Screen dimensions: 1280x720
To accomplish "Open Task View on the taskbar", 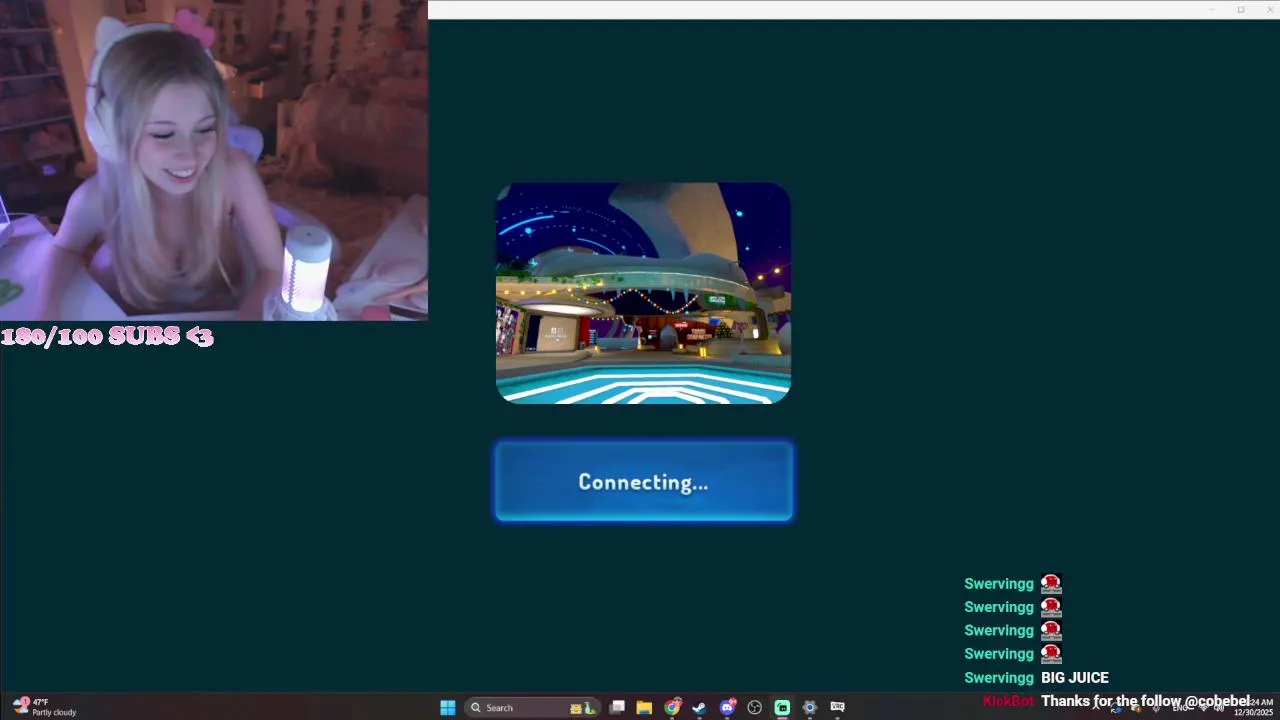I will point(618,708).
